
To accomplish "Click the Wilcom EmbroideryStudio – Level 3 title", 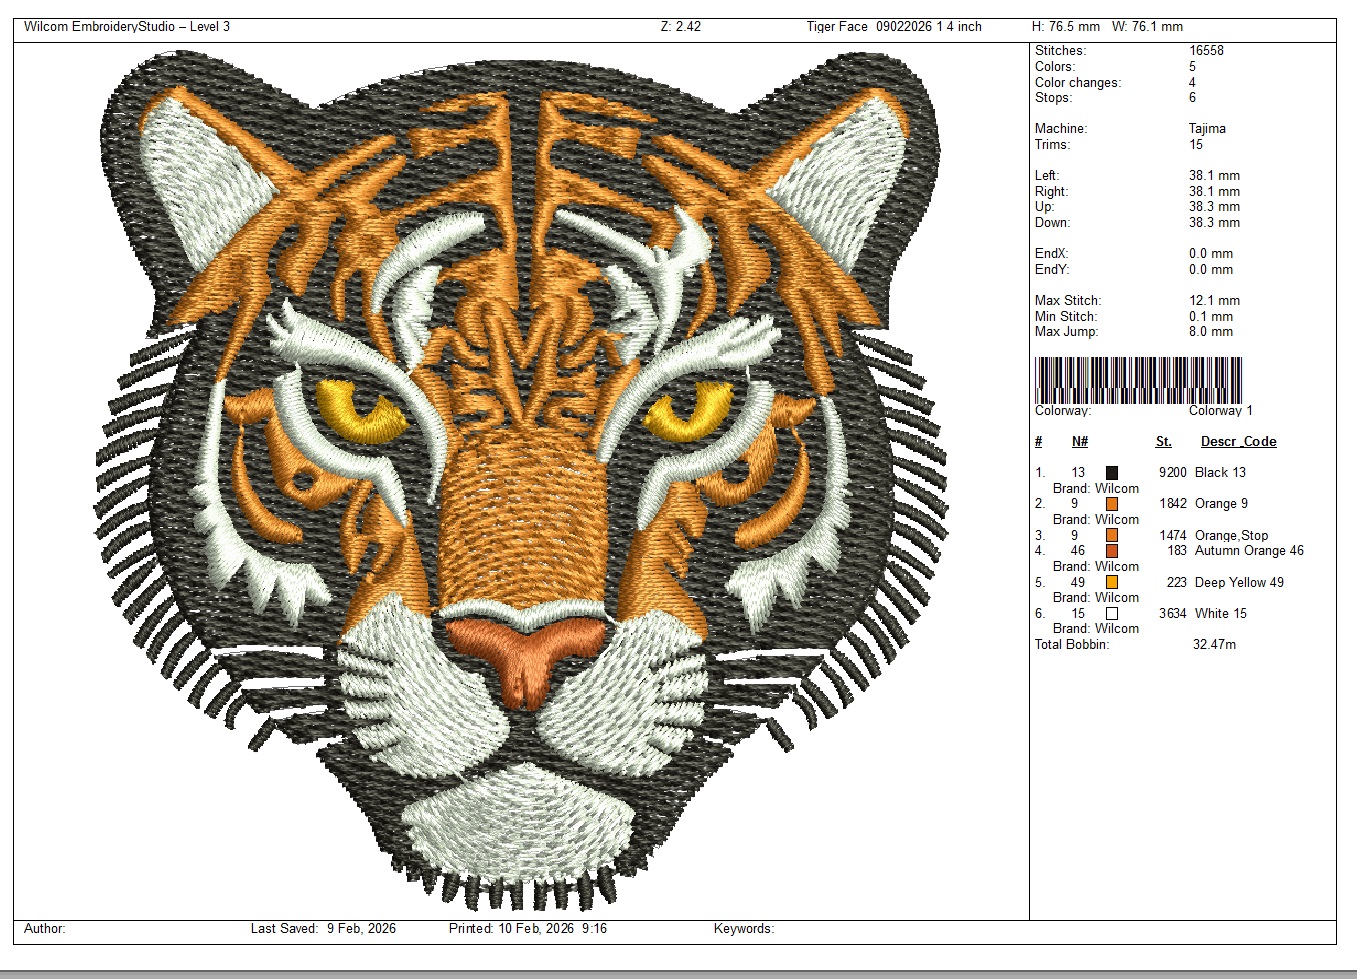I will [x=127, y=27].
